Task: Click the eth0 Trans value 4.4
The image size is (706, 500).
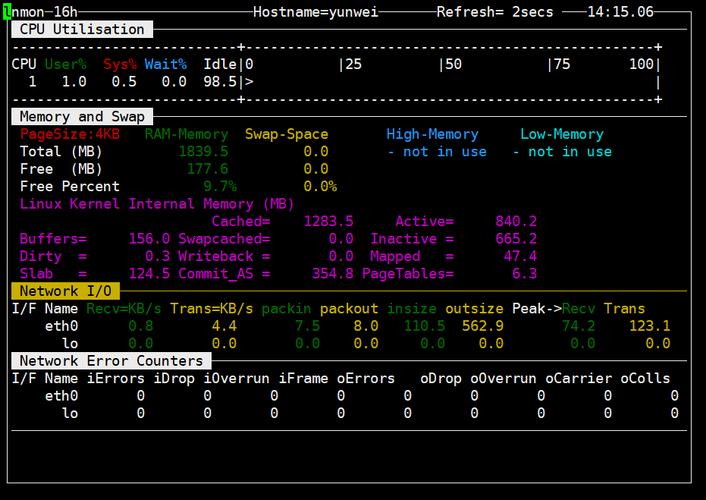Action: [224, 326]
